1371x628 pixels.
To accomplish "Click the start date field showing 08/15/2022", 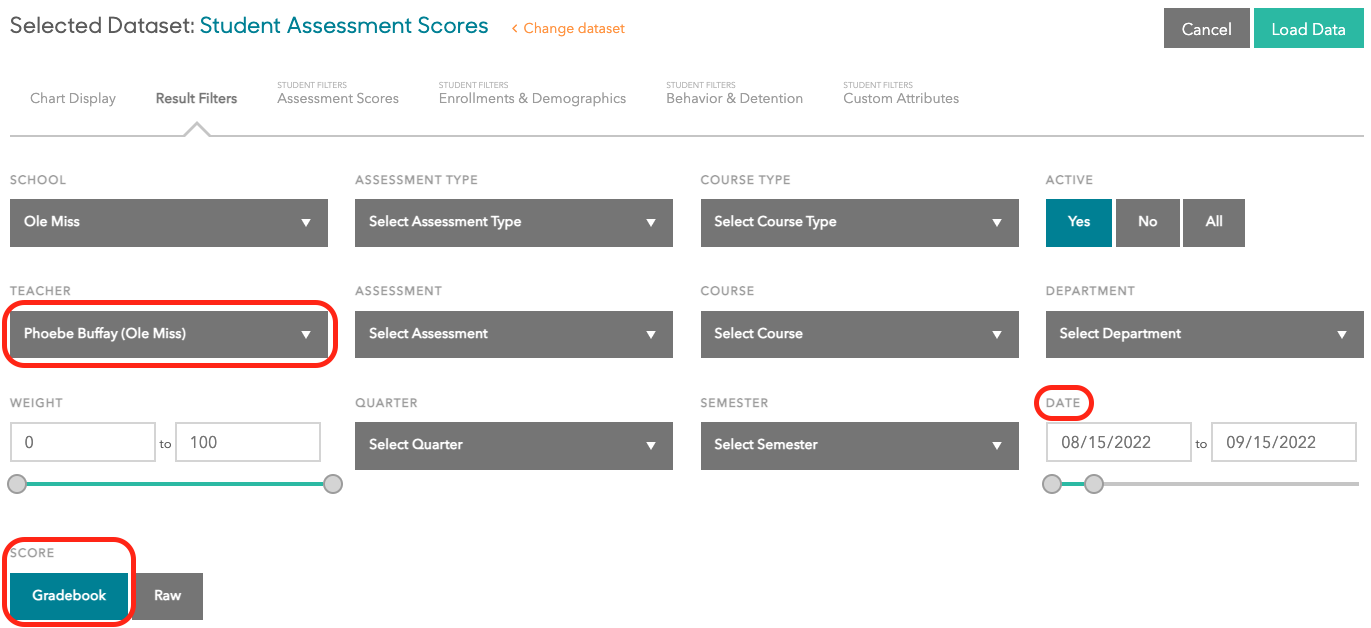I will pos(1118,442).
